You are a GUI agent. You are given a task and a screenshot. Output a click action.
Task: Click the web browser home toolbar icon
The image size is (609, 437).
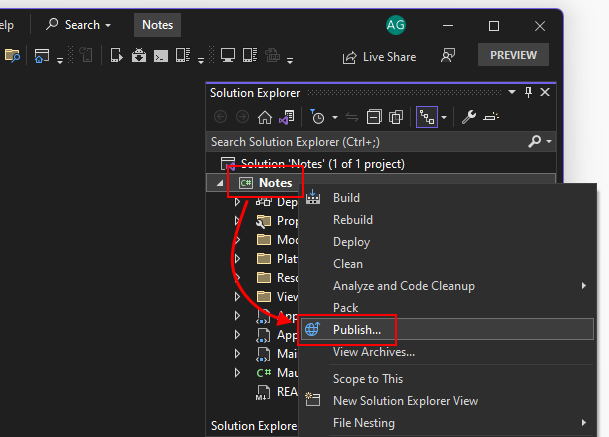pyautogui.click(x=42, y=56)
